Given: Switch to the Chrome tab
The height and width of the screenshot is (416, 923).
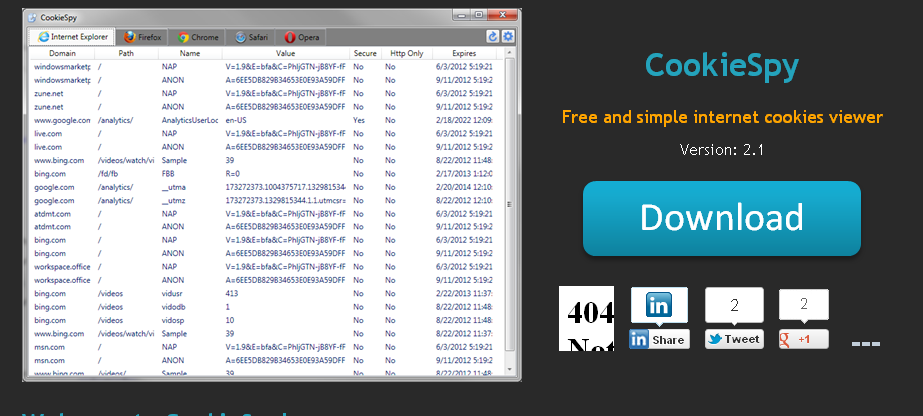Looking at the screenshot, I should pos(198,37).
